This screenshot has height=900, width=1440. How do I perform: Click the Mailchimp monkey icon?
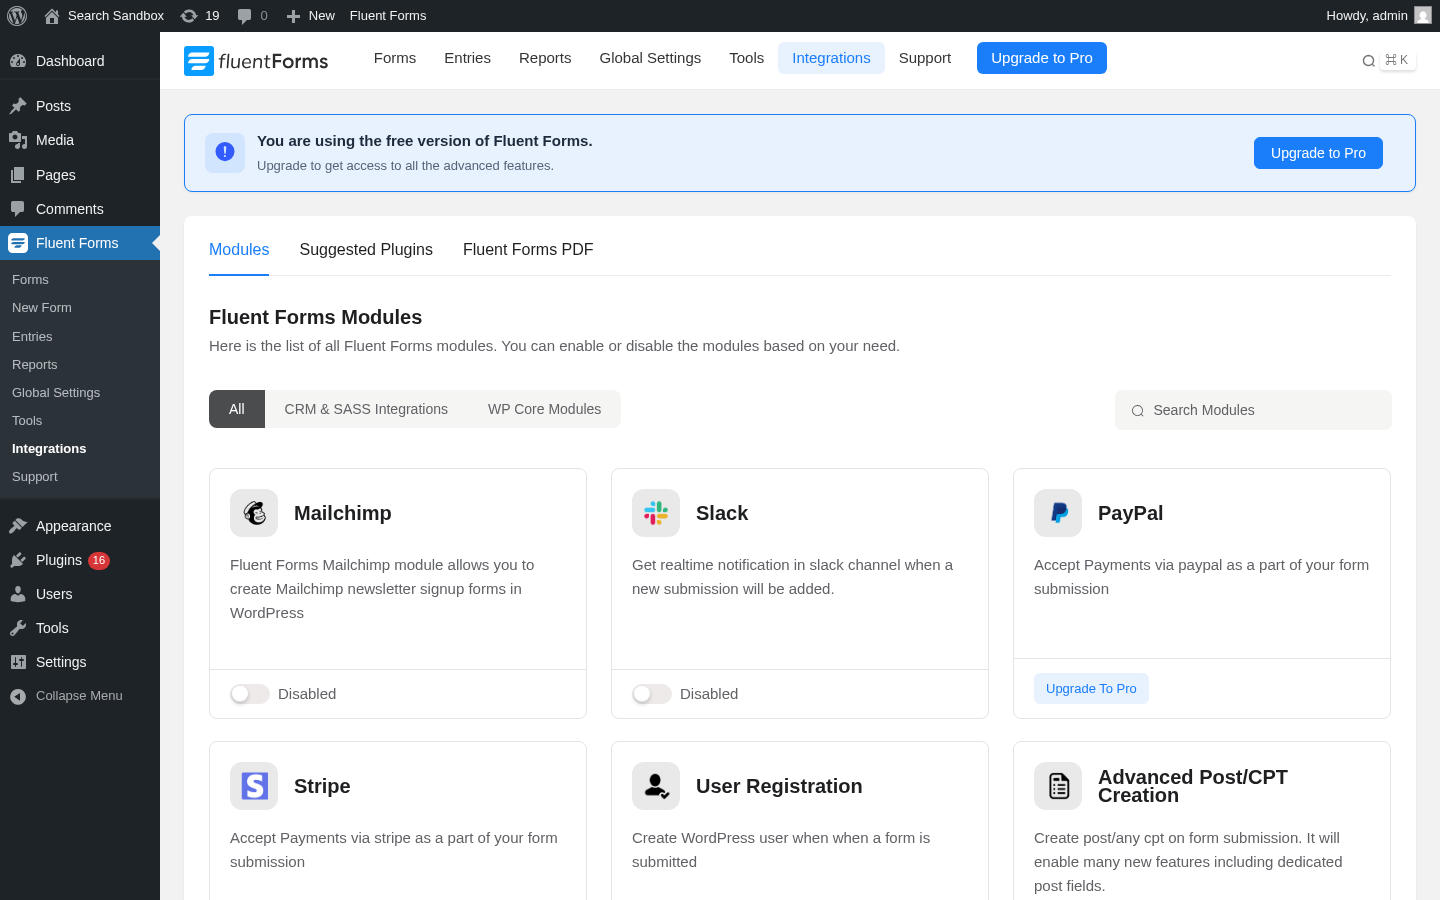coord(254,513)
